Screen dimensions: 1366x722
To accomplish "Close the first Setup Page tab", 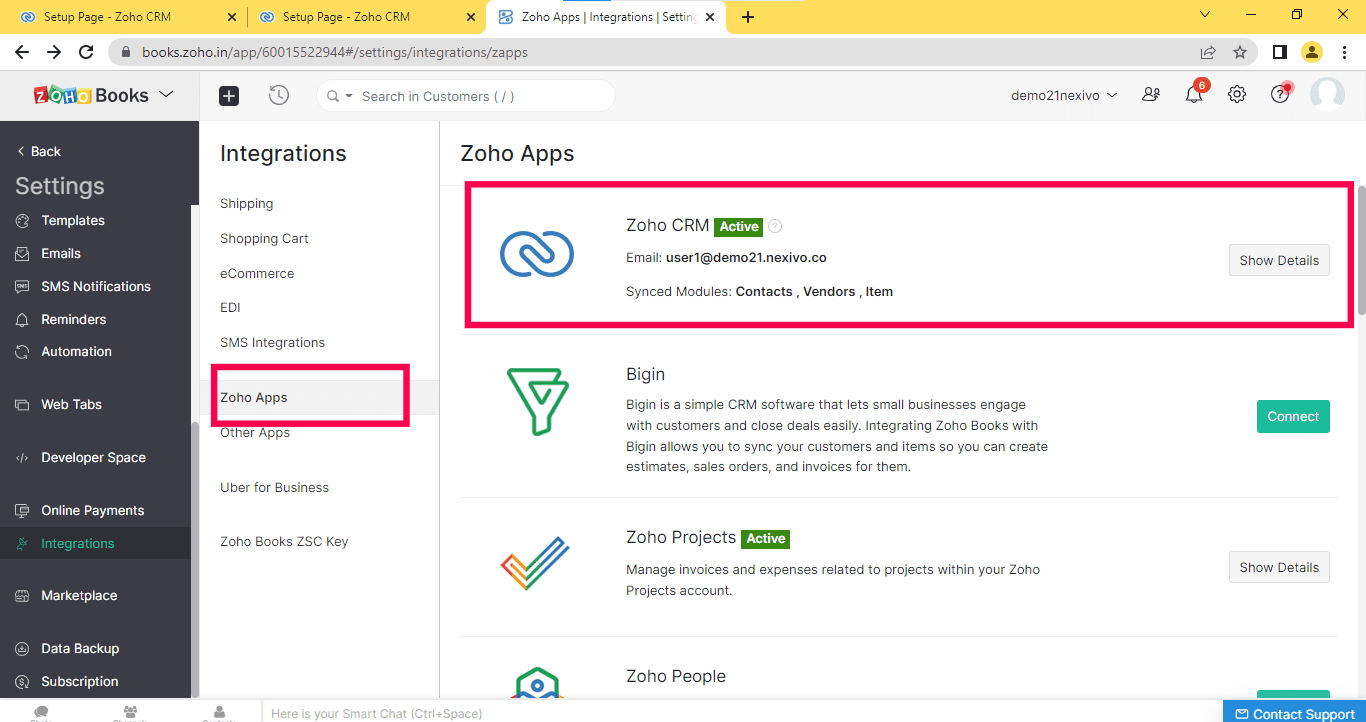I will pos(232,17).
